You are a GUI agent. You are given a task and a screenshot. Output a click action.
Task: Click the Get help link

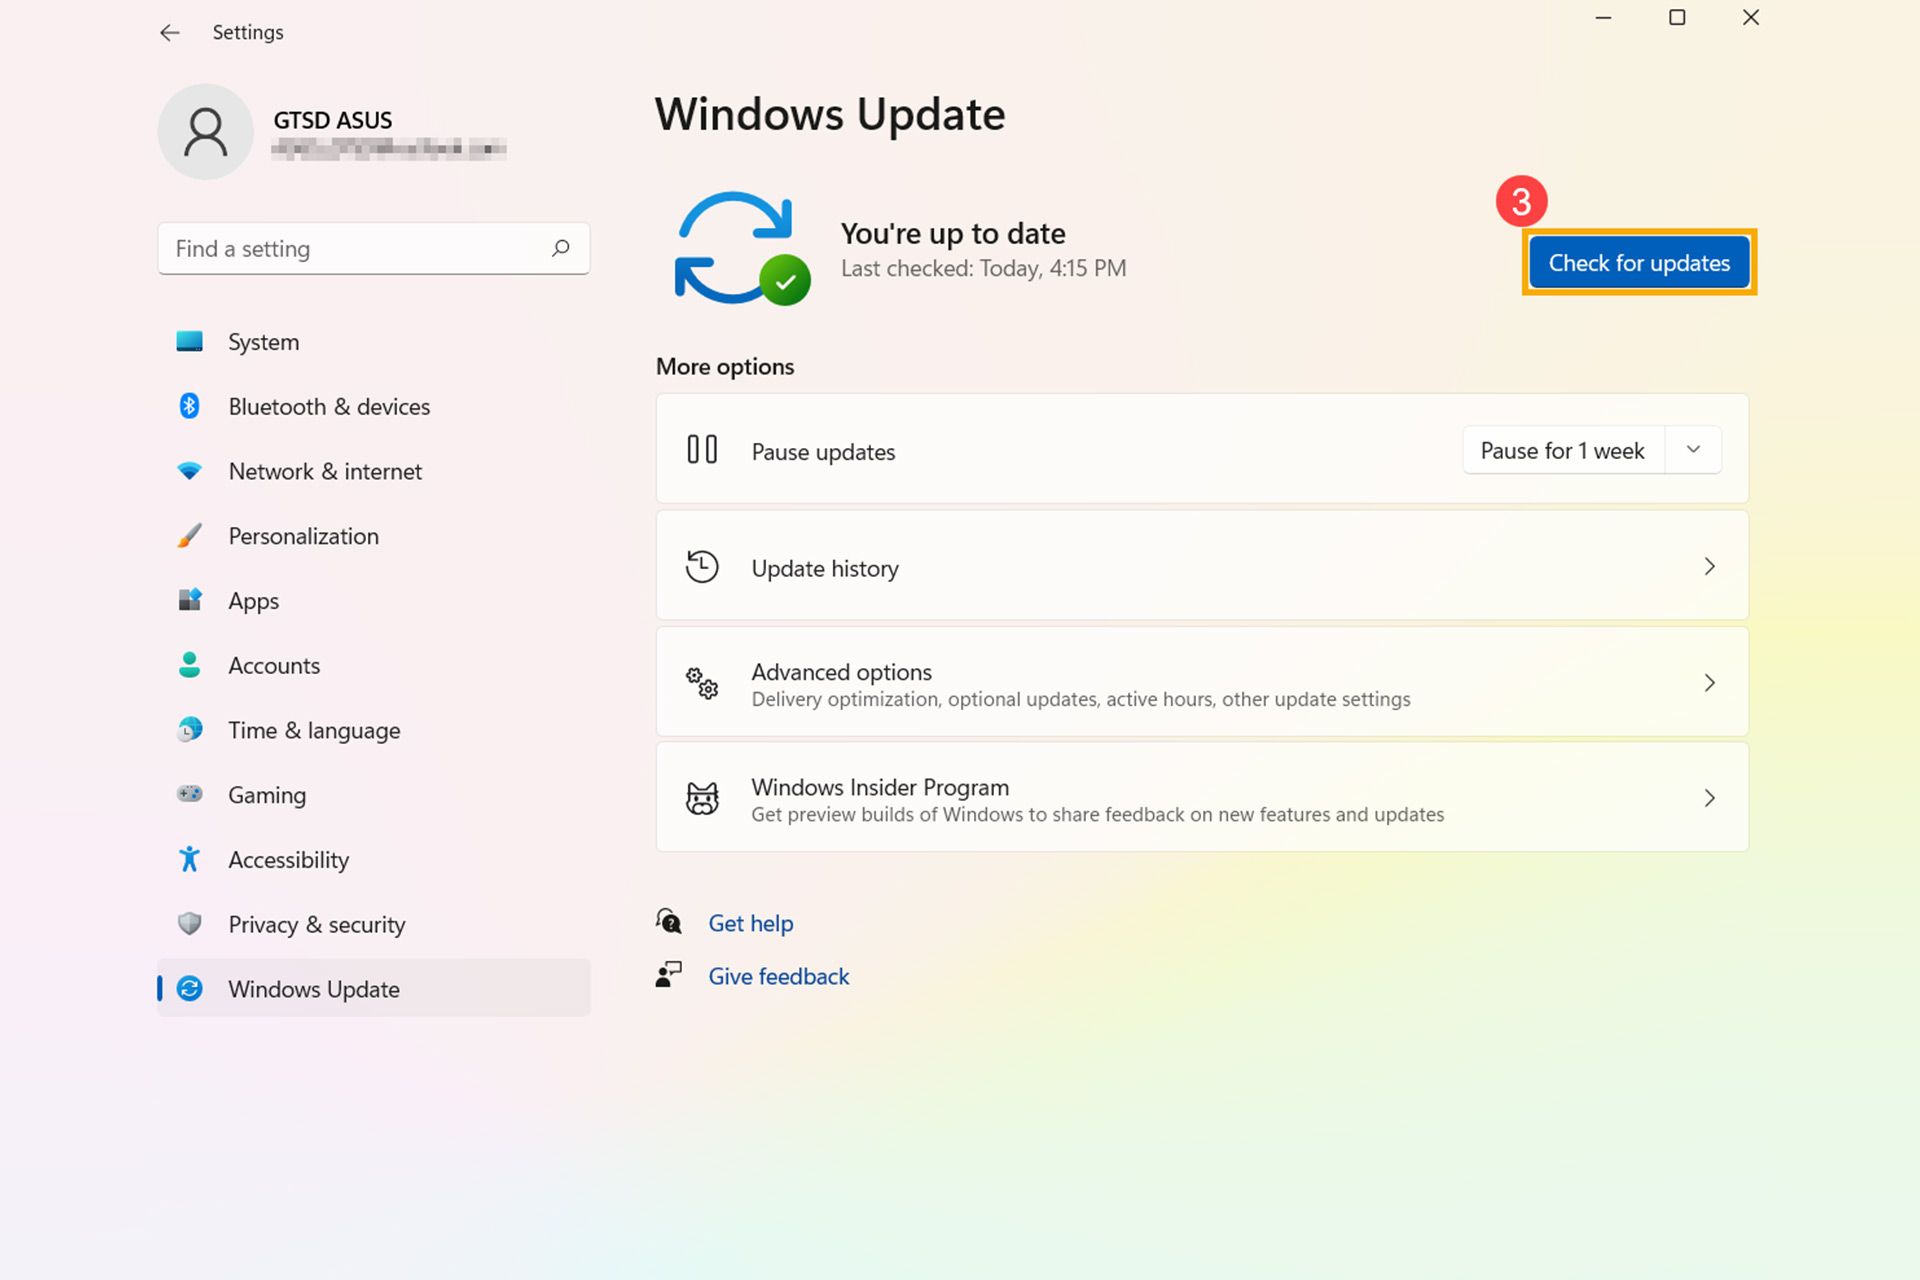point(750,922)
